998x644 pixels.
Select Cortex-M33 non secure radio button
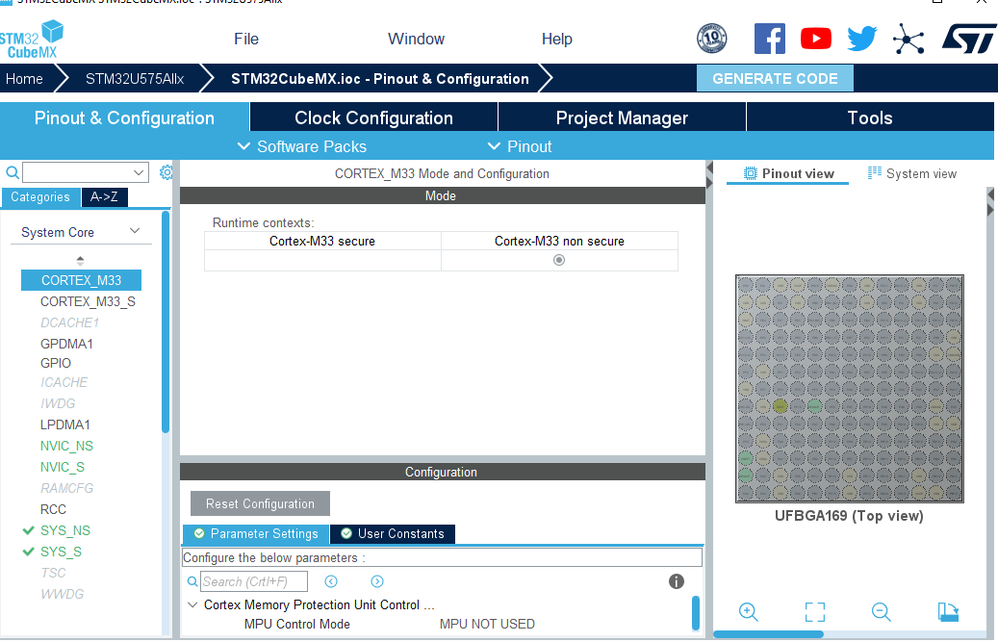tap(559, 260)
